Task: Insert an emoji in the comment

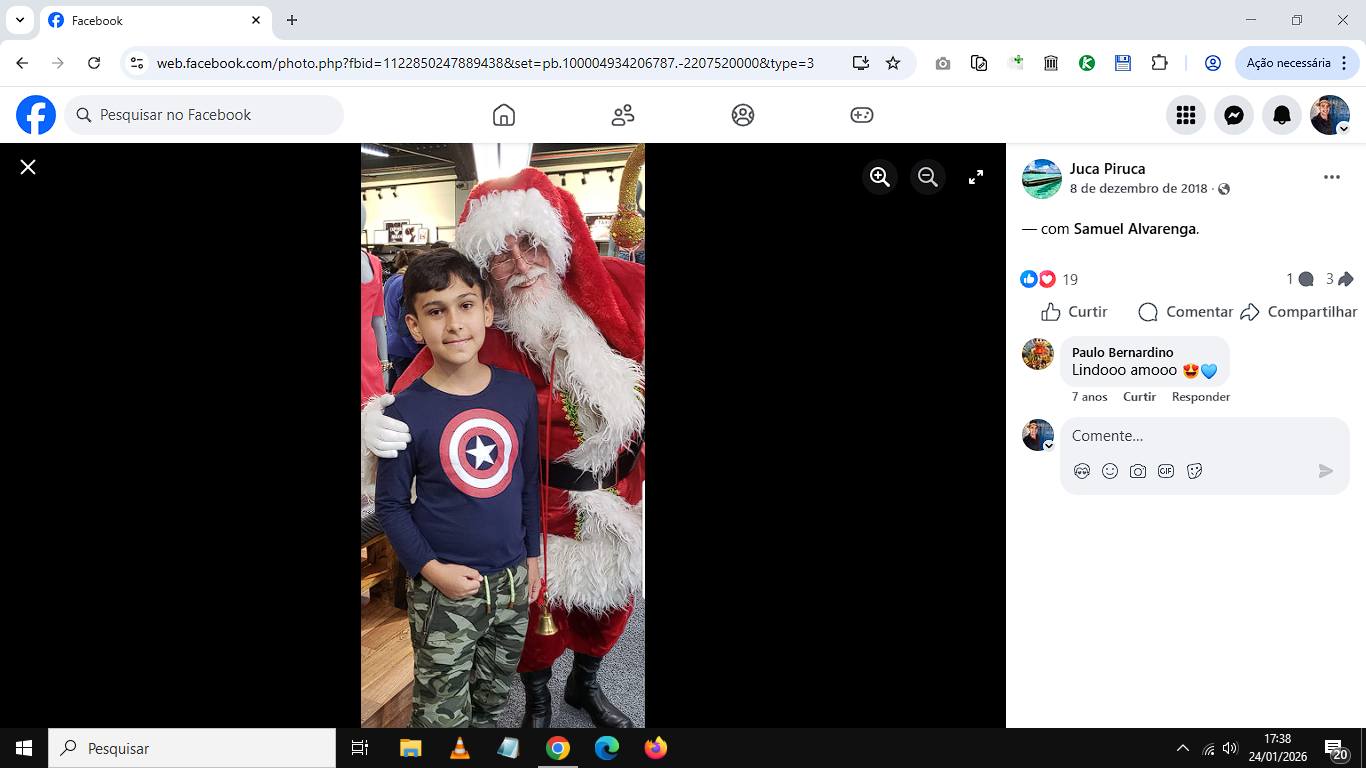Action: [1110, 471]
